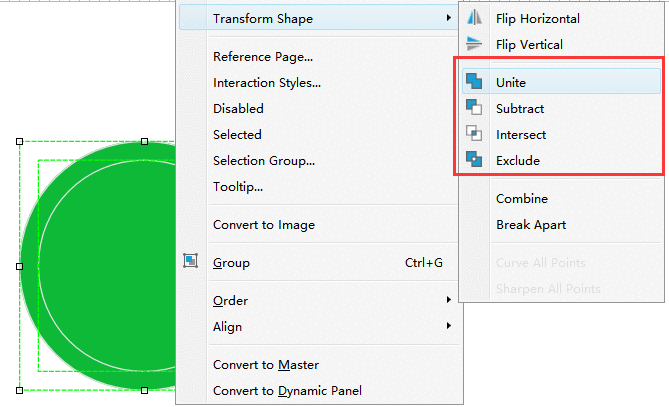This screenshot has height=407, width=669.
Task: Expand the Transform Shape submenu arrow
Action: [x=448, y=18]
